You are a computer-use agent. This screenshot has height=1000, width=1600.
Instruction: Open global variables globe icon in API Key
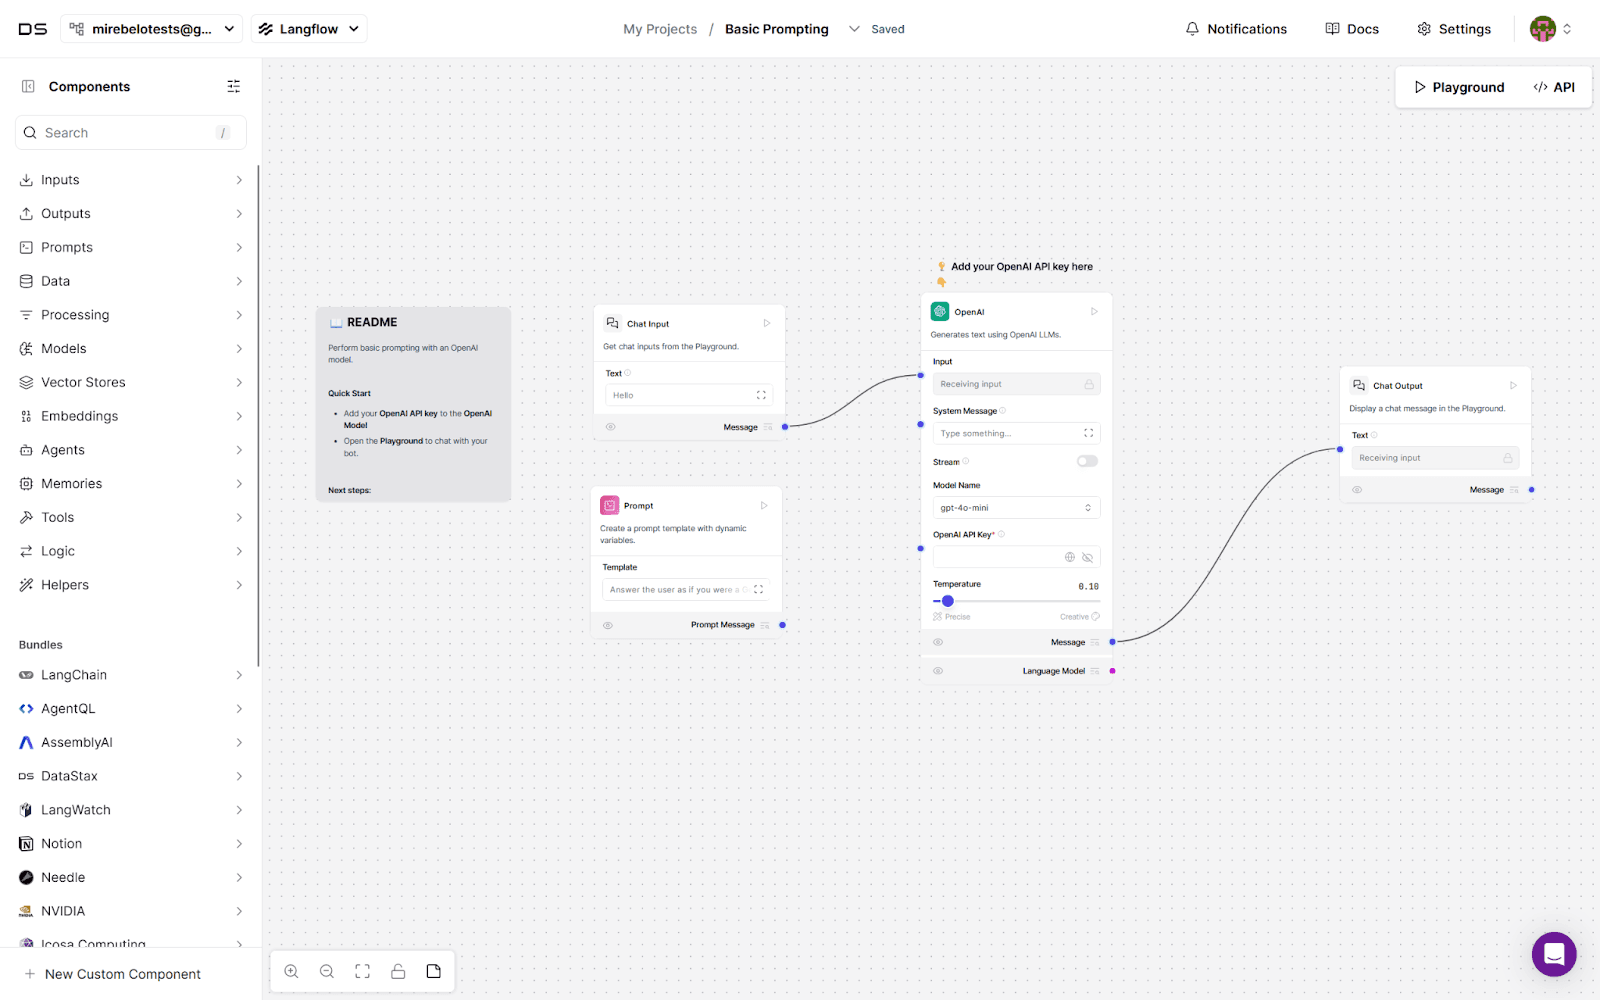coord(1070,557)
